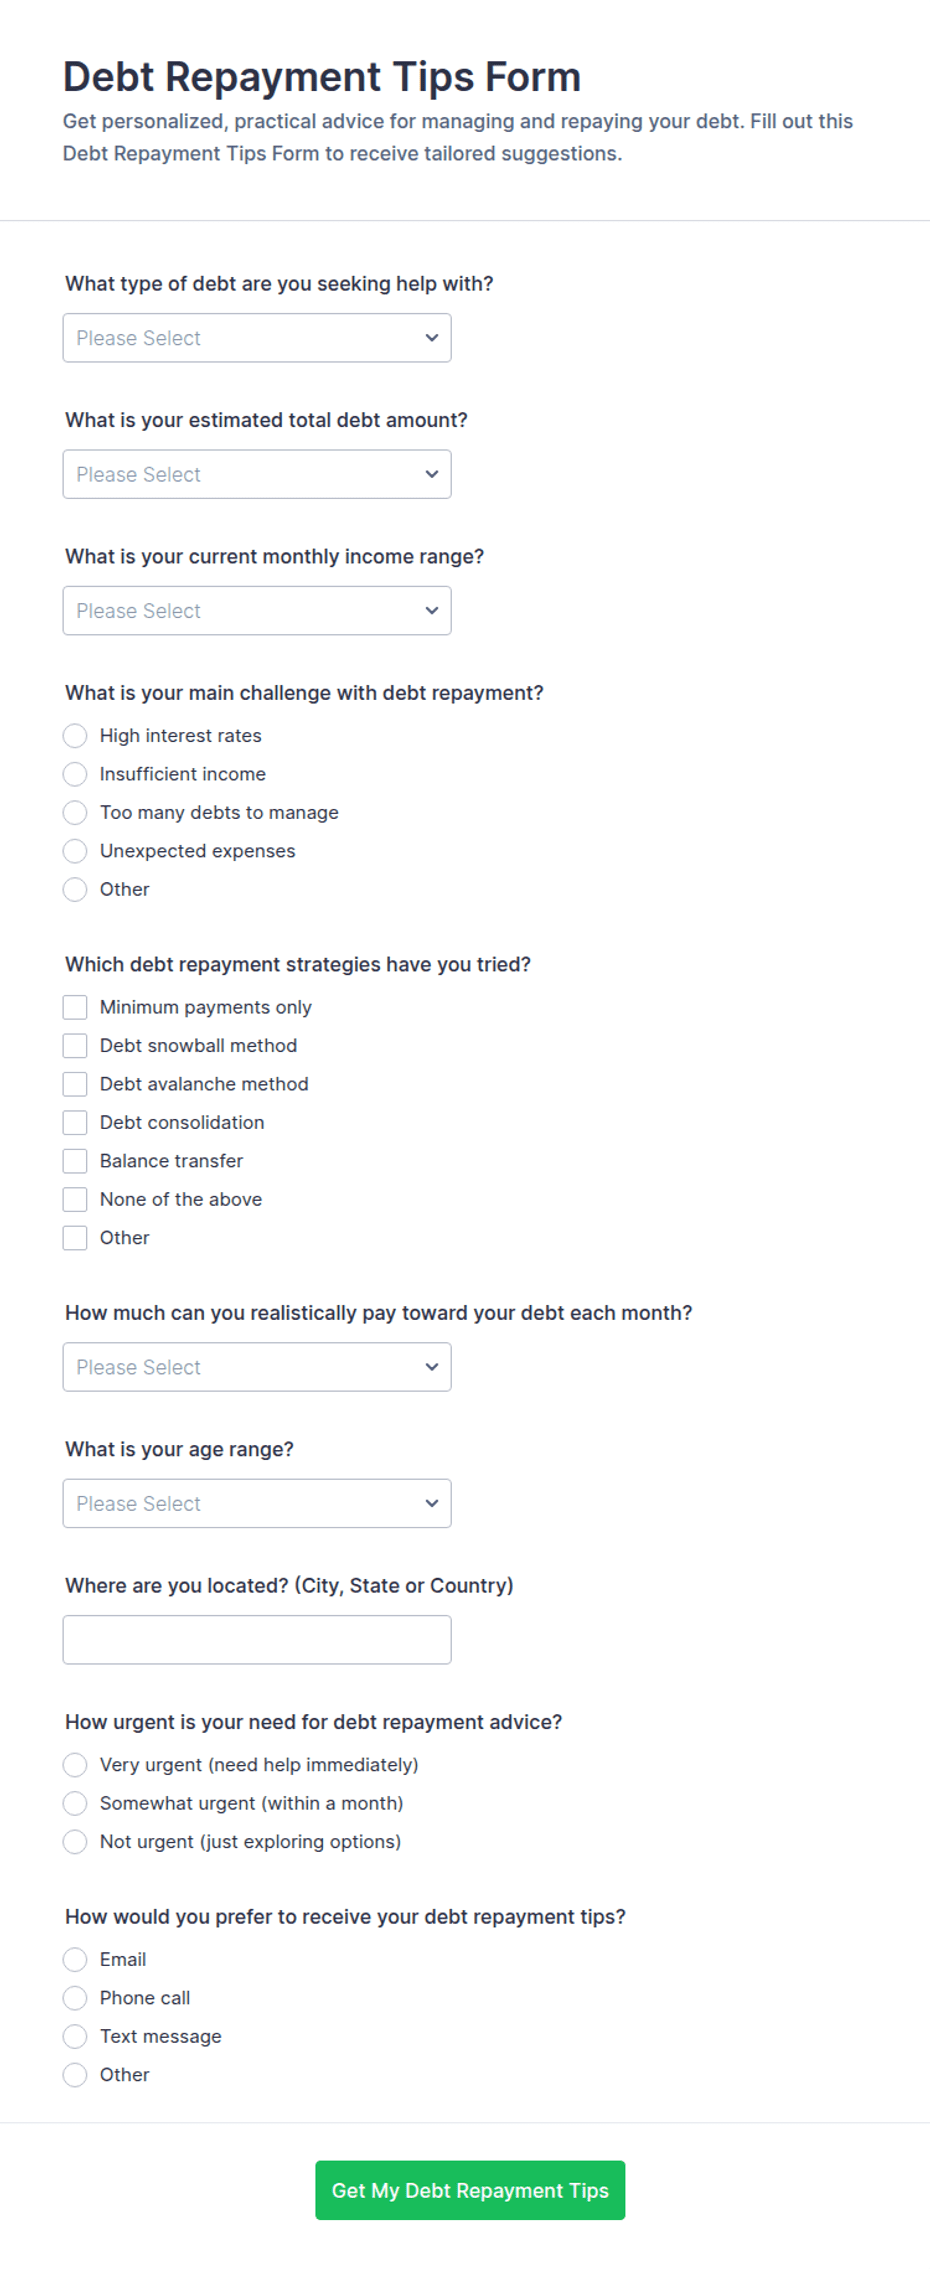The width and height of the screenshot is (930, 2269).
Task: Select Too many debts to manage
Action: [75, 813]
